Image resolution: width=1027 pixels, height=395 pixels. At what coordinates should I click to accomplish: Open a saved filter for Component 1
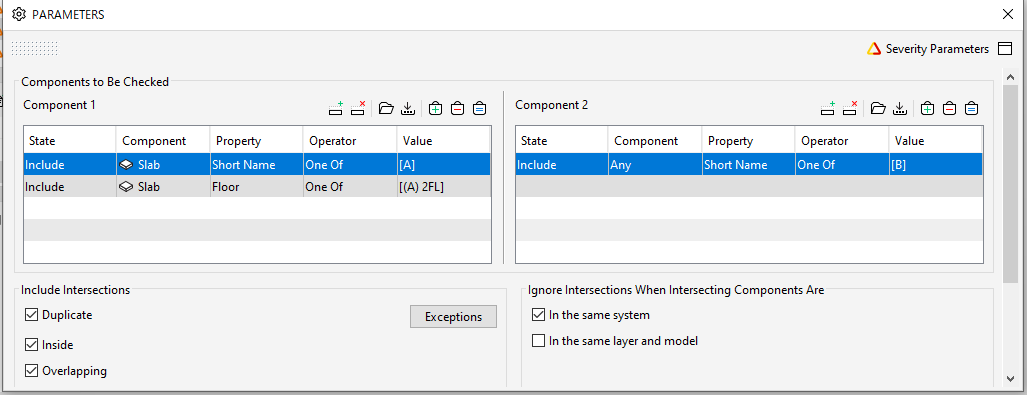coord(386,108)
